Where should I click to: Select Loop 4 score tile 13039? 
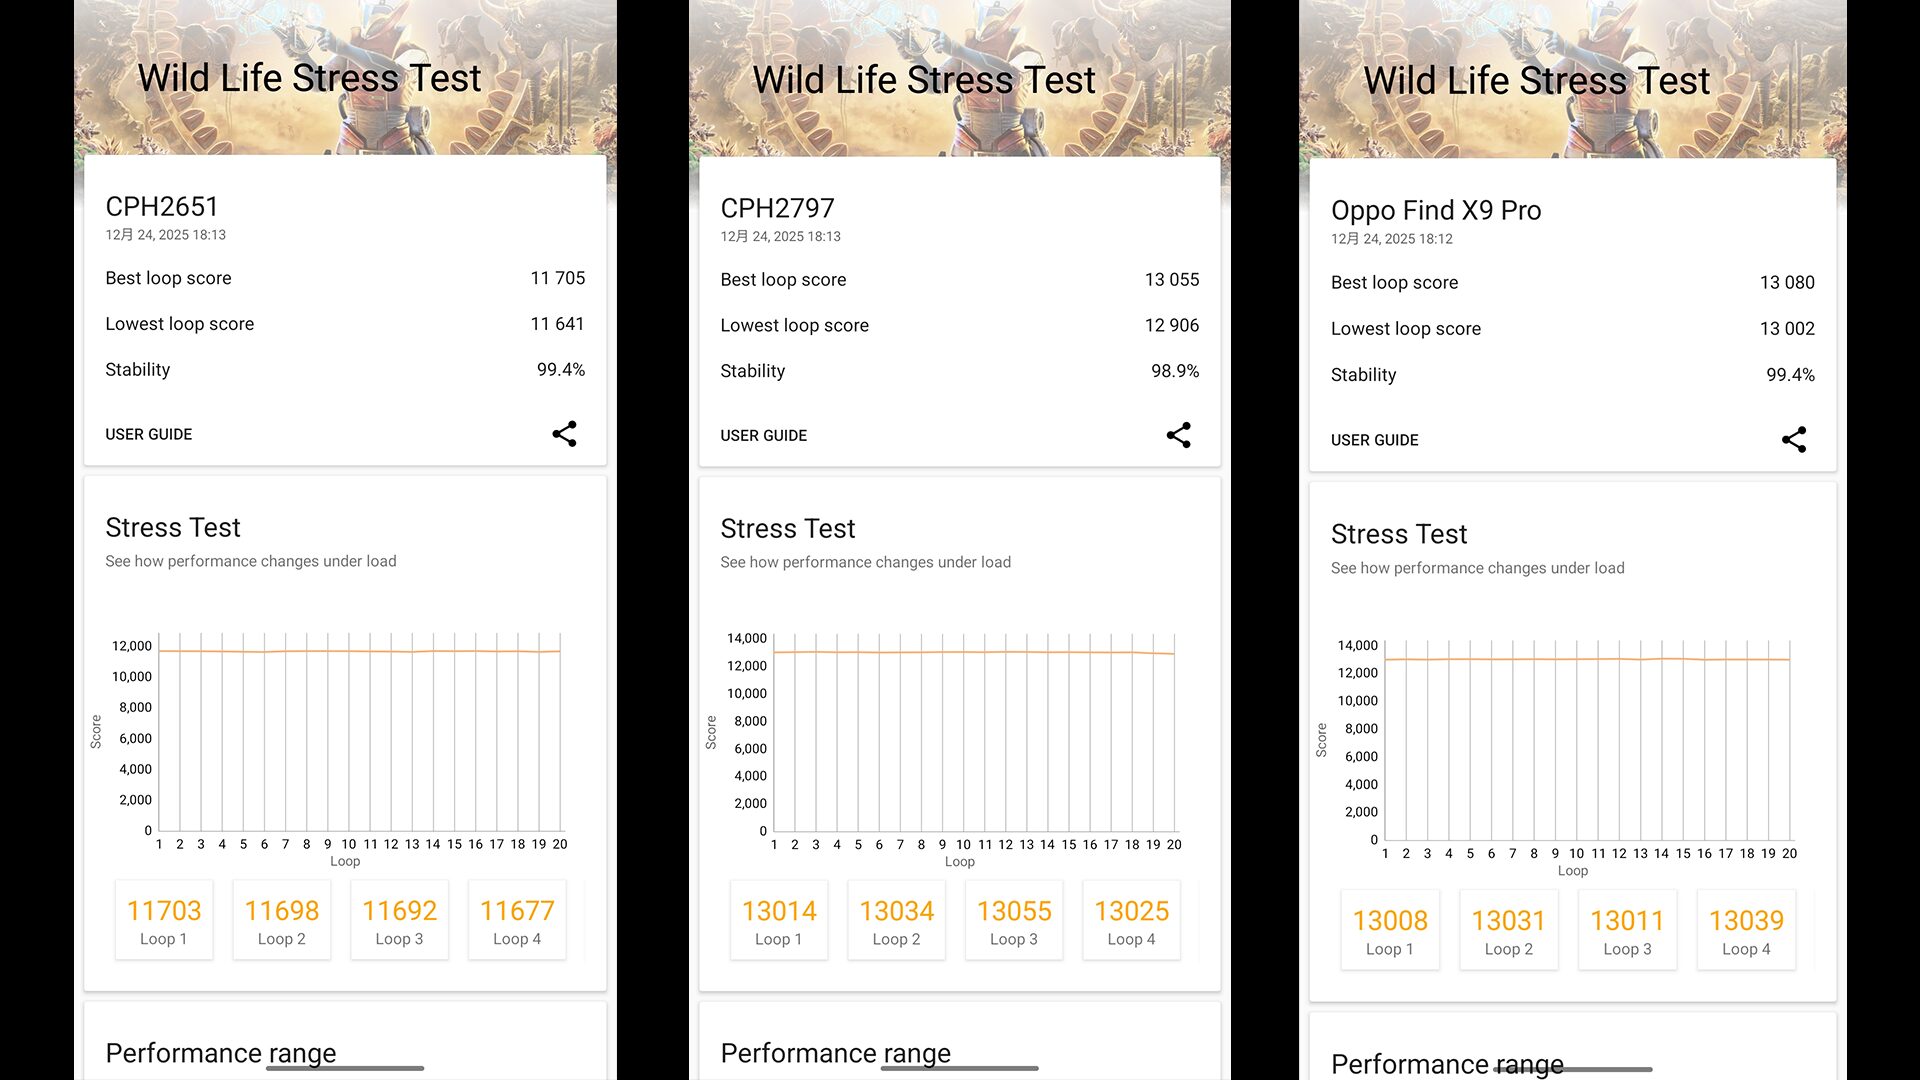pos(1746,930)
